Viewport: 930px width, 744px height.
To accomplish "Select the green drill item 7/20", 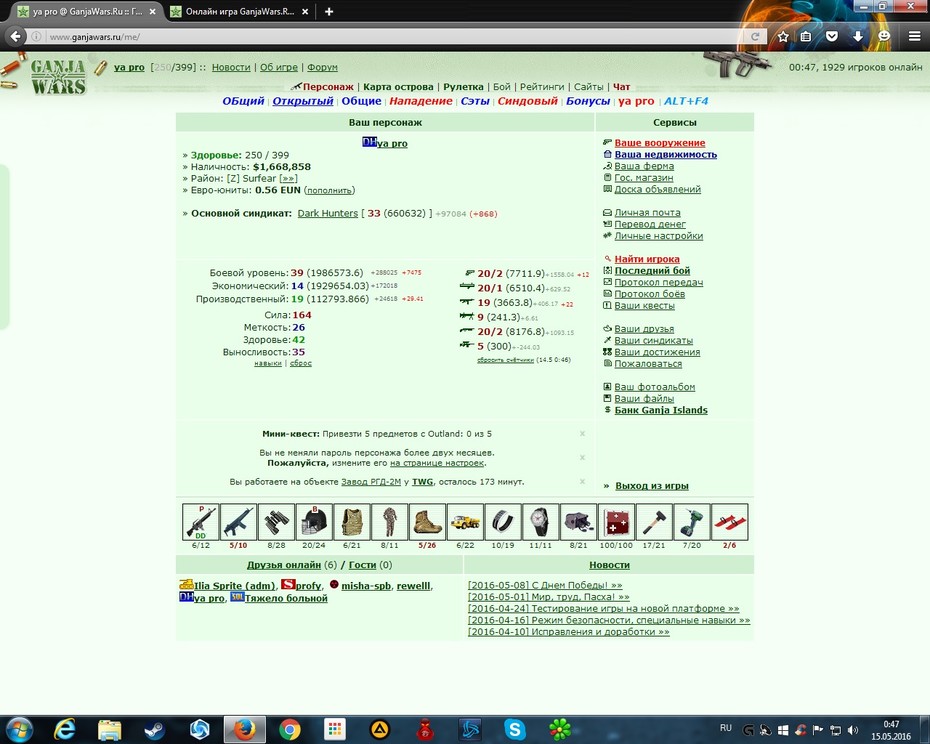I will point(692,522).
